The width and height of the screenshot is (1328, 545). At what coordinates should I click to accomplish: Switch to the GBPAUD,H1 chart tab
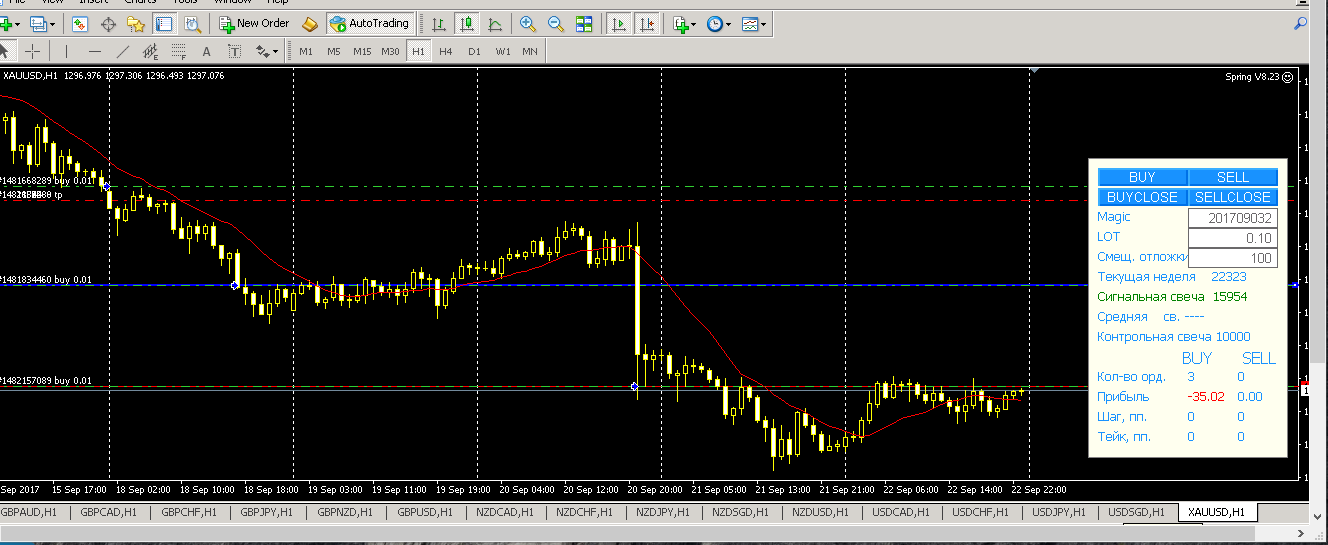29,512
